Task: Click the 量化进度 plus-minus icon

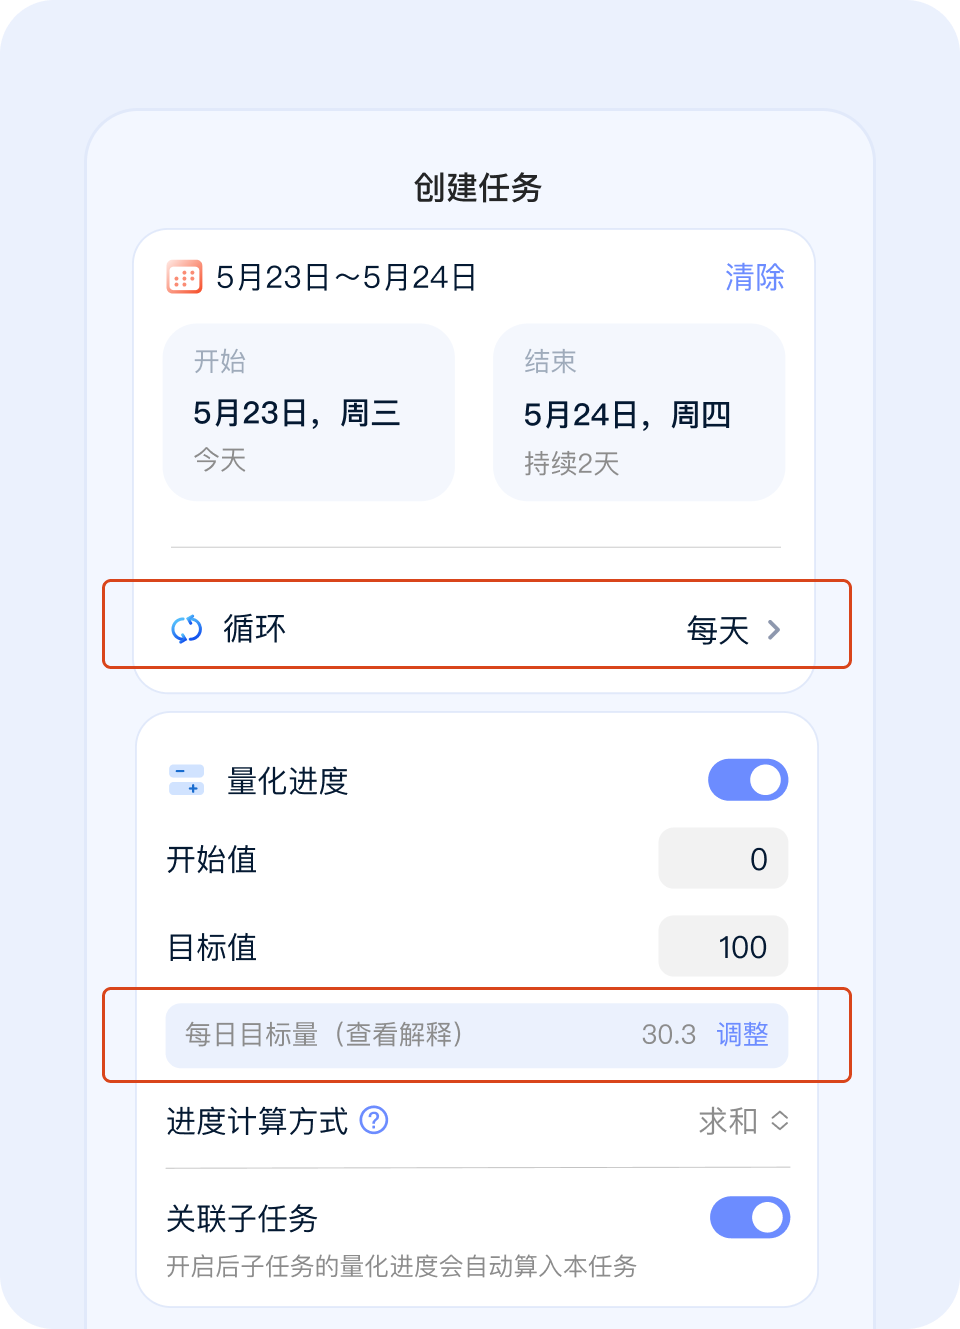Action: coord(187,780)
